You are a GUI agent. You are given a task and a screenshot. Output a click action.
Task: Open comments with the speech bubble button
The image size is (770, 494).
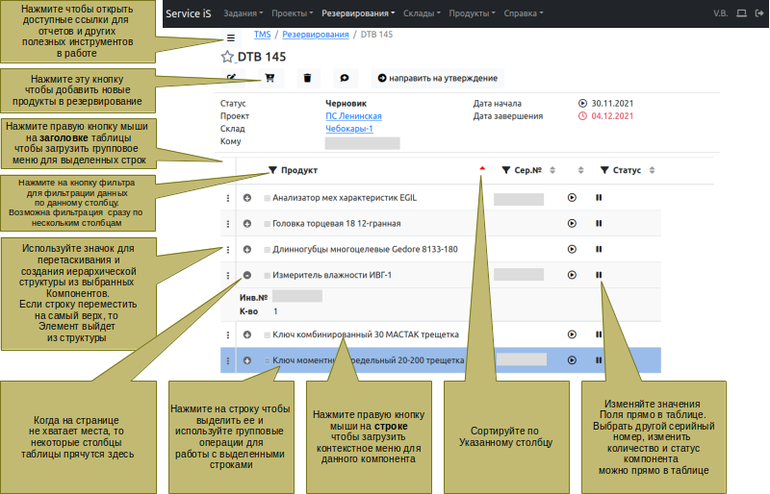344,78
